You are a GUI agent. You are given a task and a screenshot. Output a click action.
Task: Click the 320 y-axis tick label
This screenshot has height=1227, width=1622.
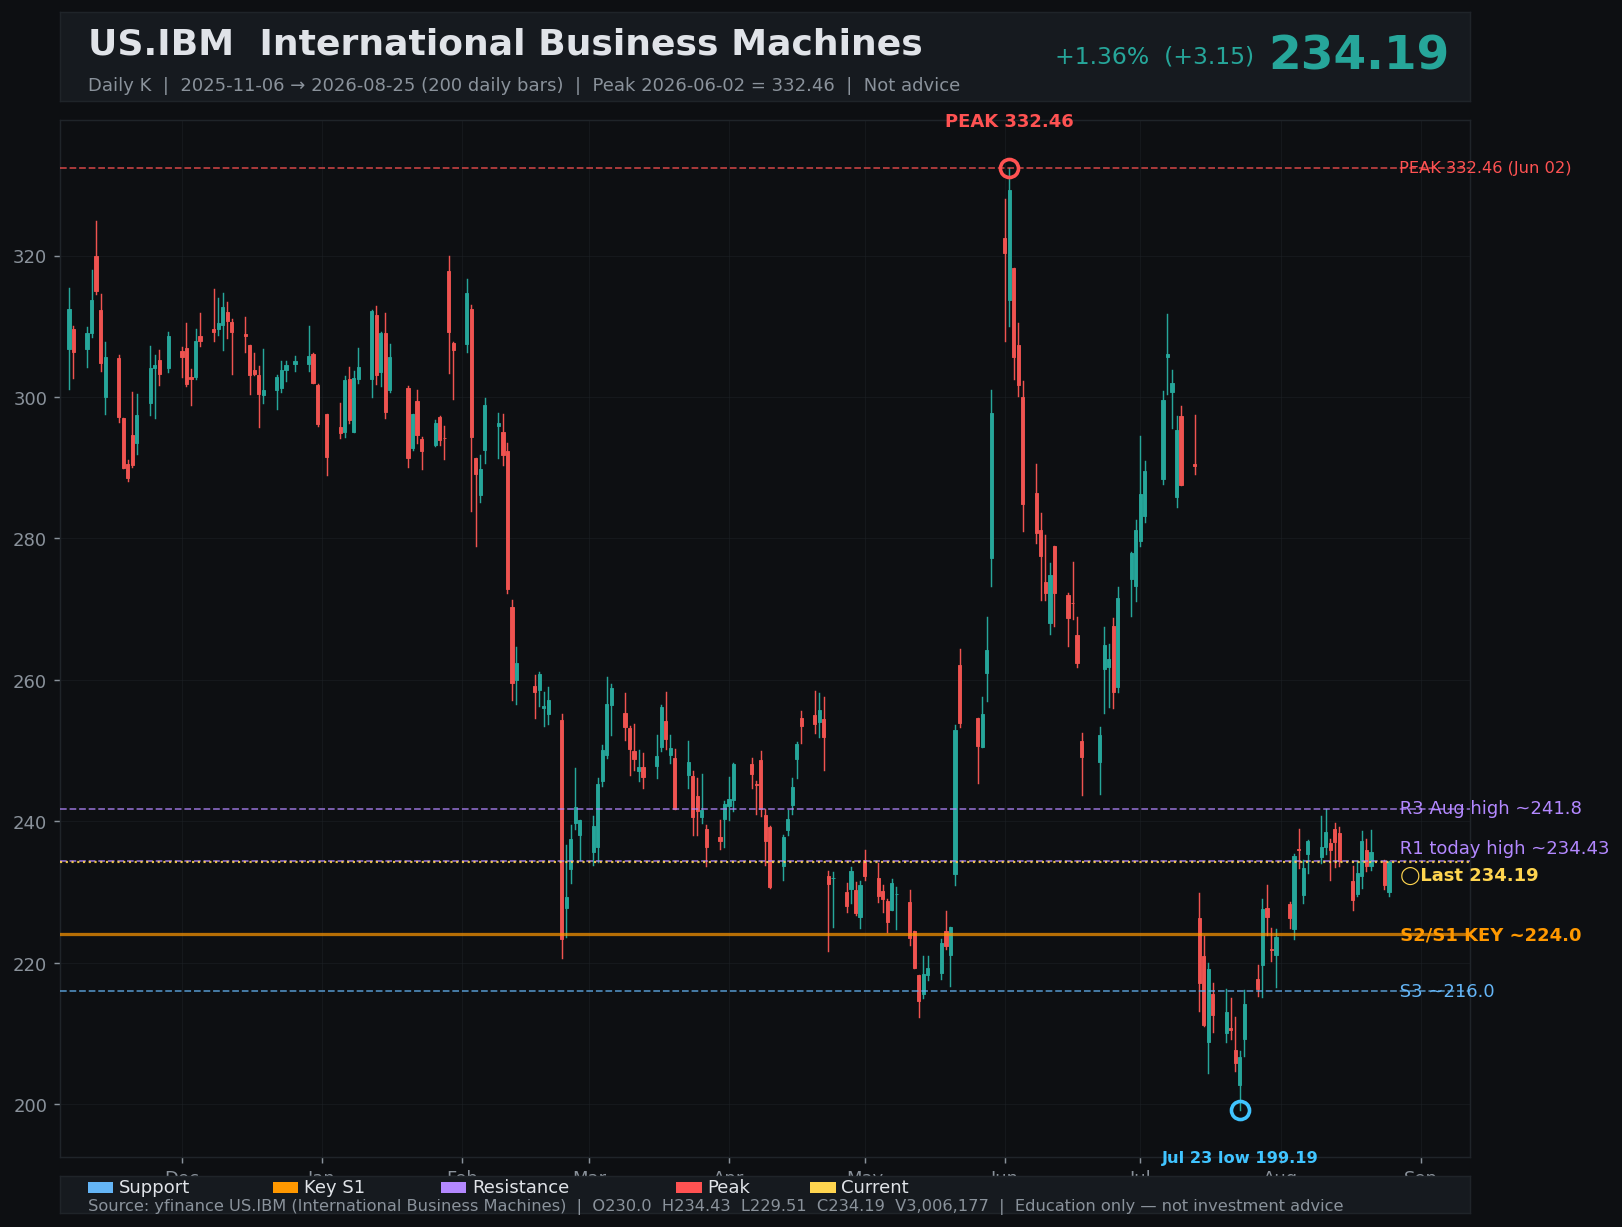click(32, 257)
